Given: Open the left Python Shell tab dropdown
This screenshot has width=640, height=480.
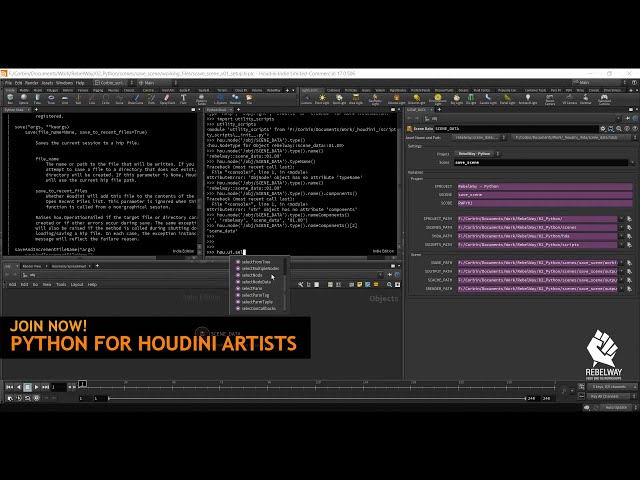Looking at the screenshot, I should point(29,110).
